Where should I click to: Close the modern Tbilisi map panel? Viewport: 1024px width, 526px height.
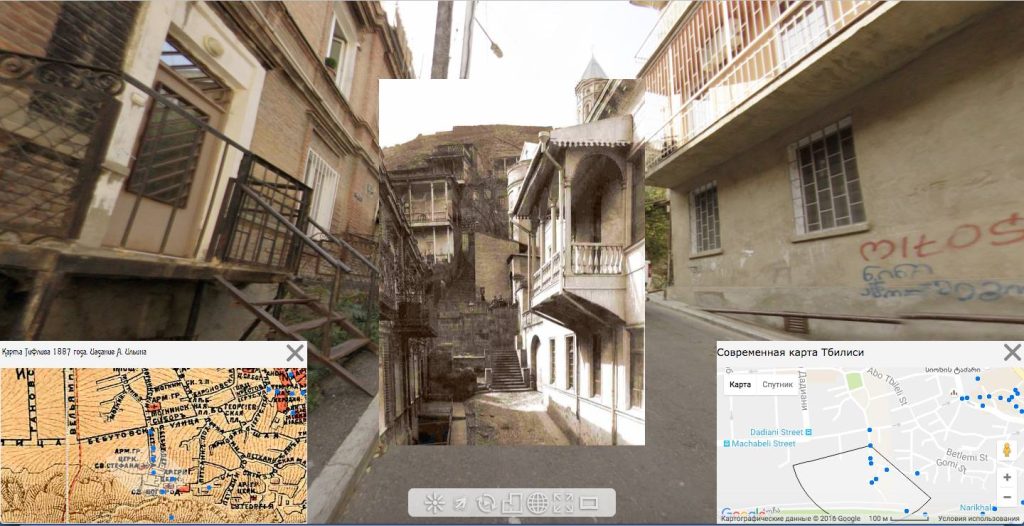[1012, 353]
